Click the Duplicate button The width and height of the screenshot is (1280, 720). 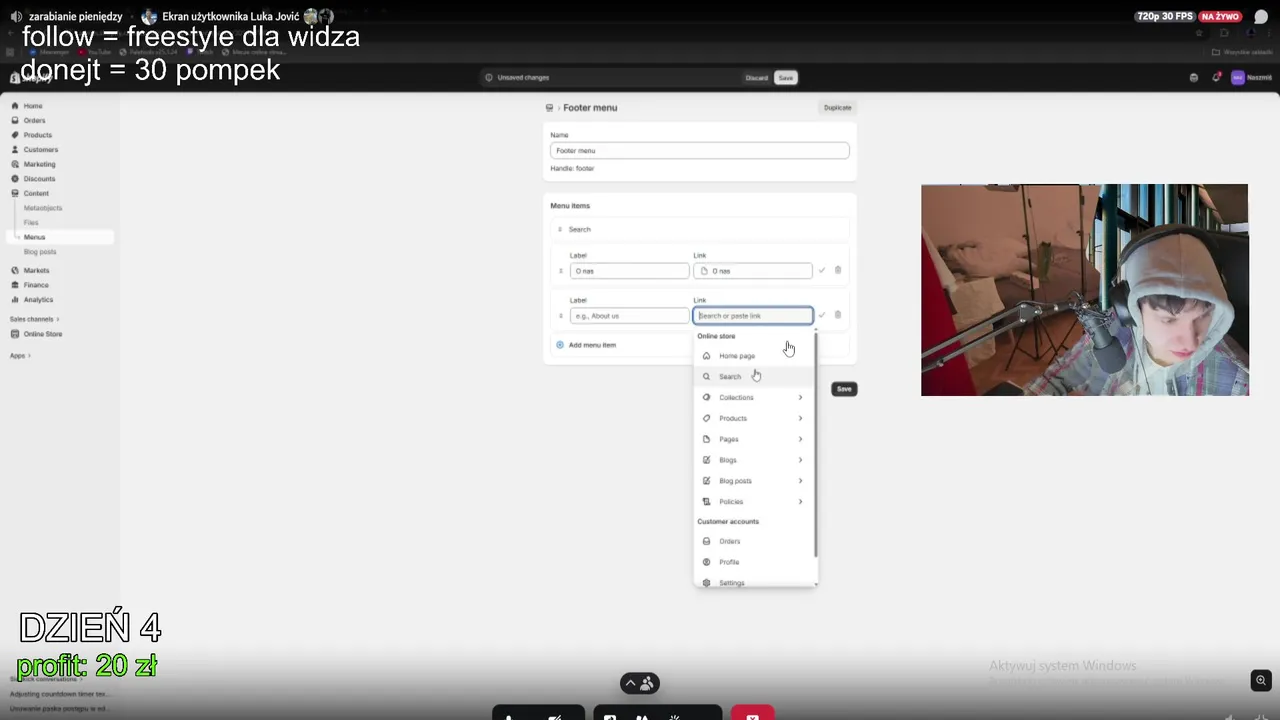pos(838,108)
